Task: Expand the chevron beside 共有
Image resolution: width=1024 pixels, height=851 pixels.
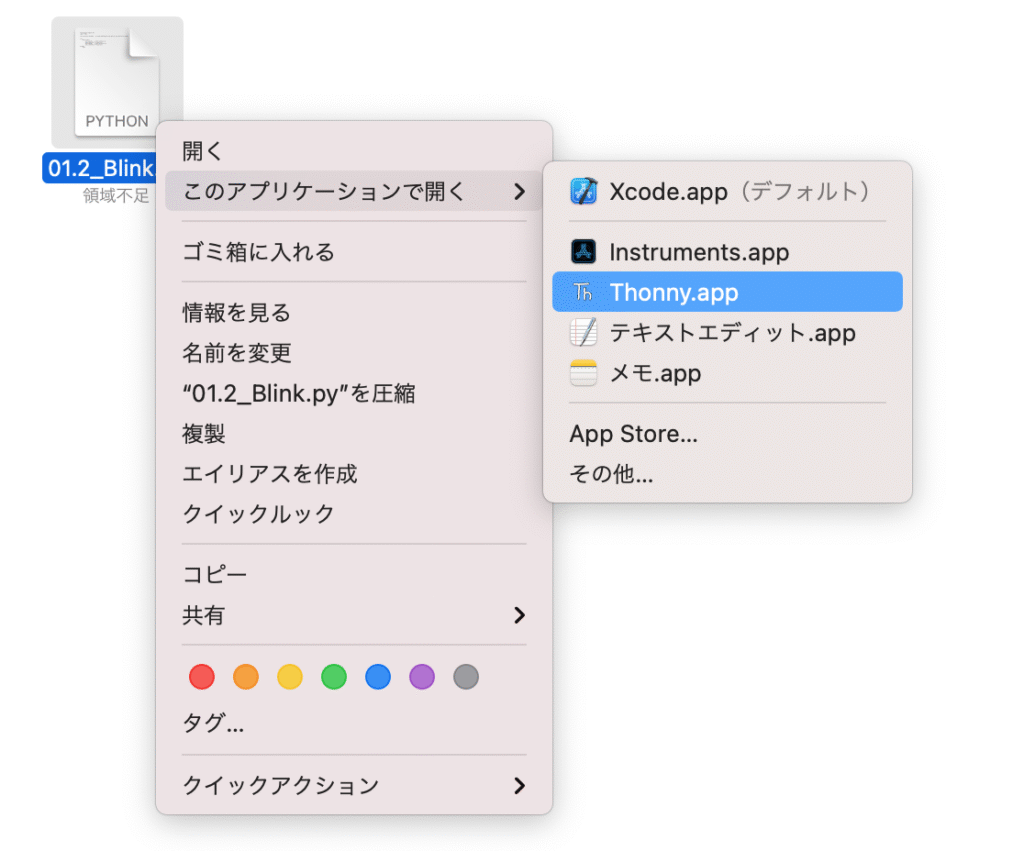Action: [x=519, y=615]
